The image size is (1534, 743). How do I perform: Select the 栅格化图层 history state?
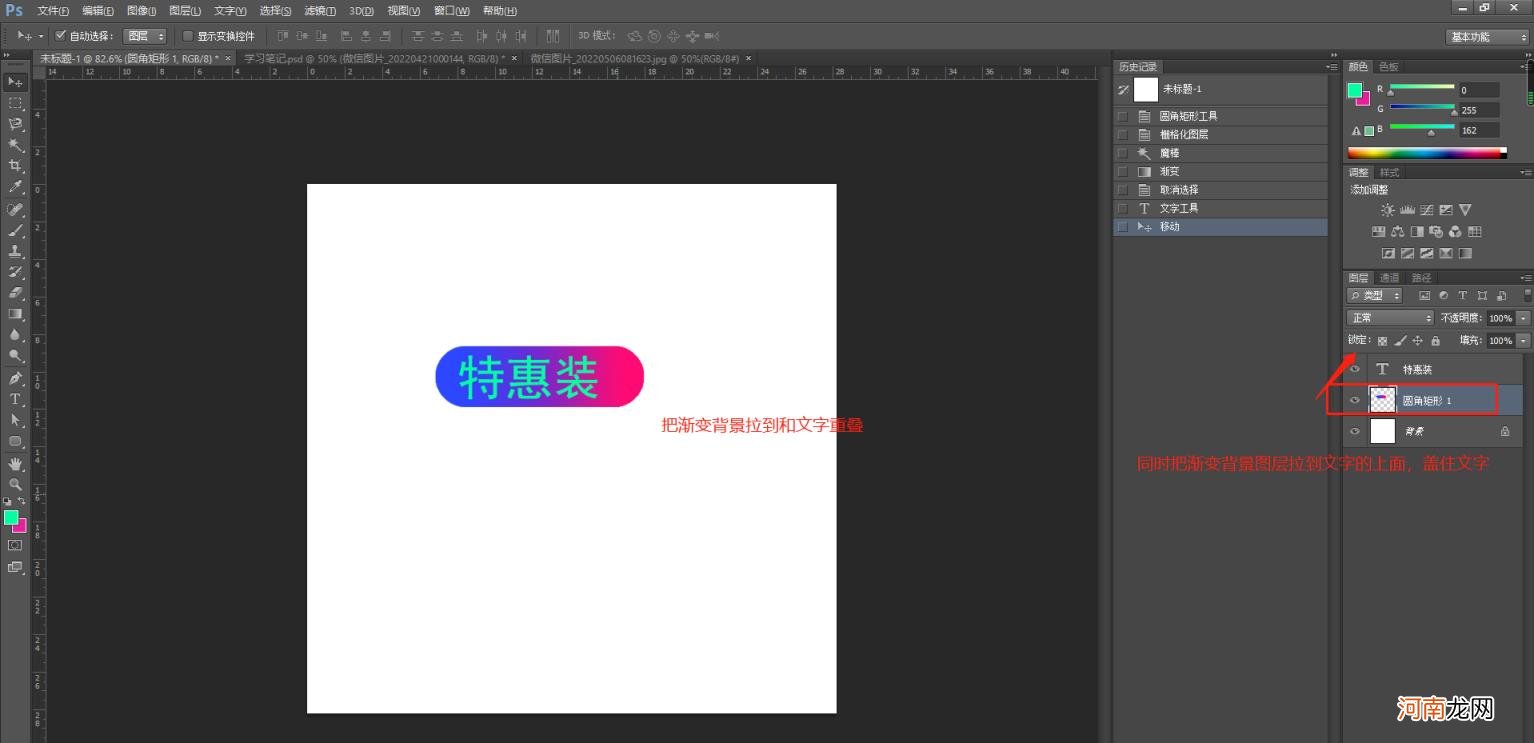tap(1221, 135)
